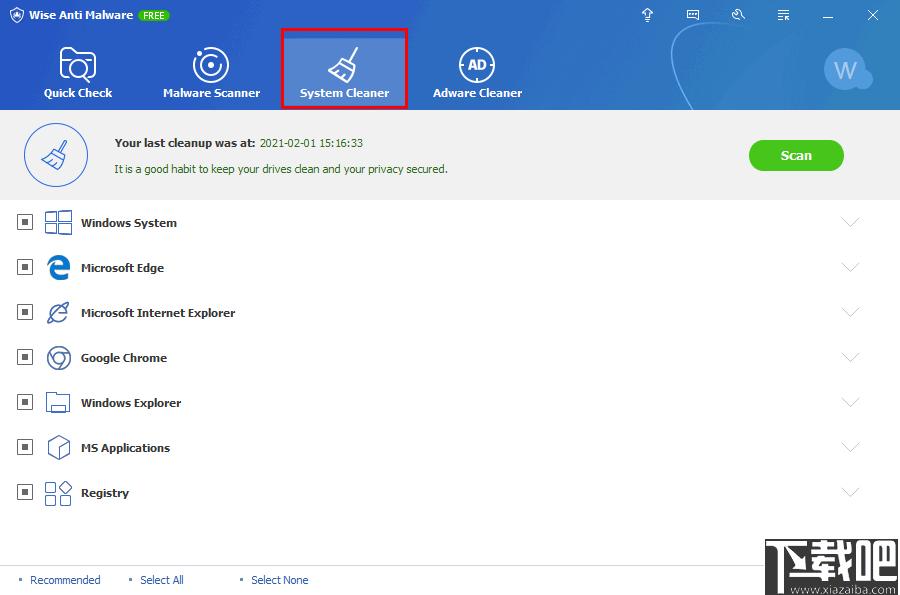Viewport: 900px width, 595px height.
Task: Click the upgrade arrow icon in title bar
Action: pyautogui.click(x=647, y=15)
